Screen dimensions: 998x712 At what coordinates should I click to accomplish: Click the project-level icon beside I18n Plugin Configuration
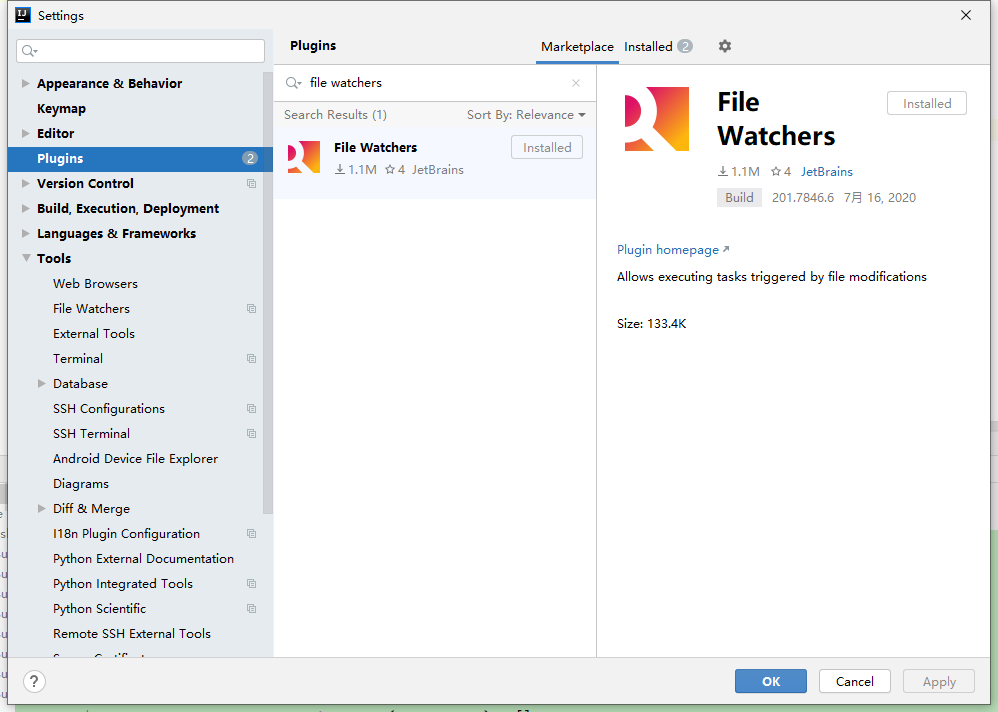tap(251, 534)
